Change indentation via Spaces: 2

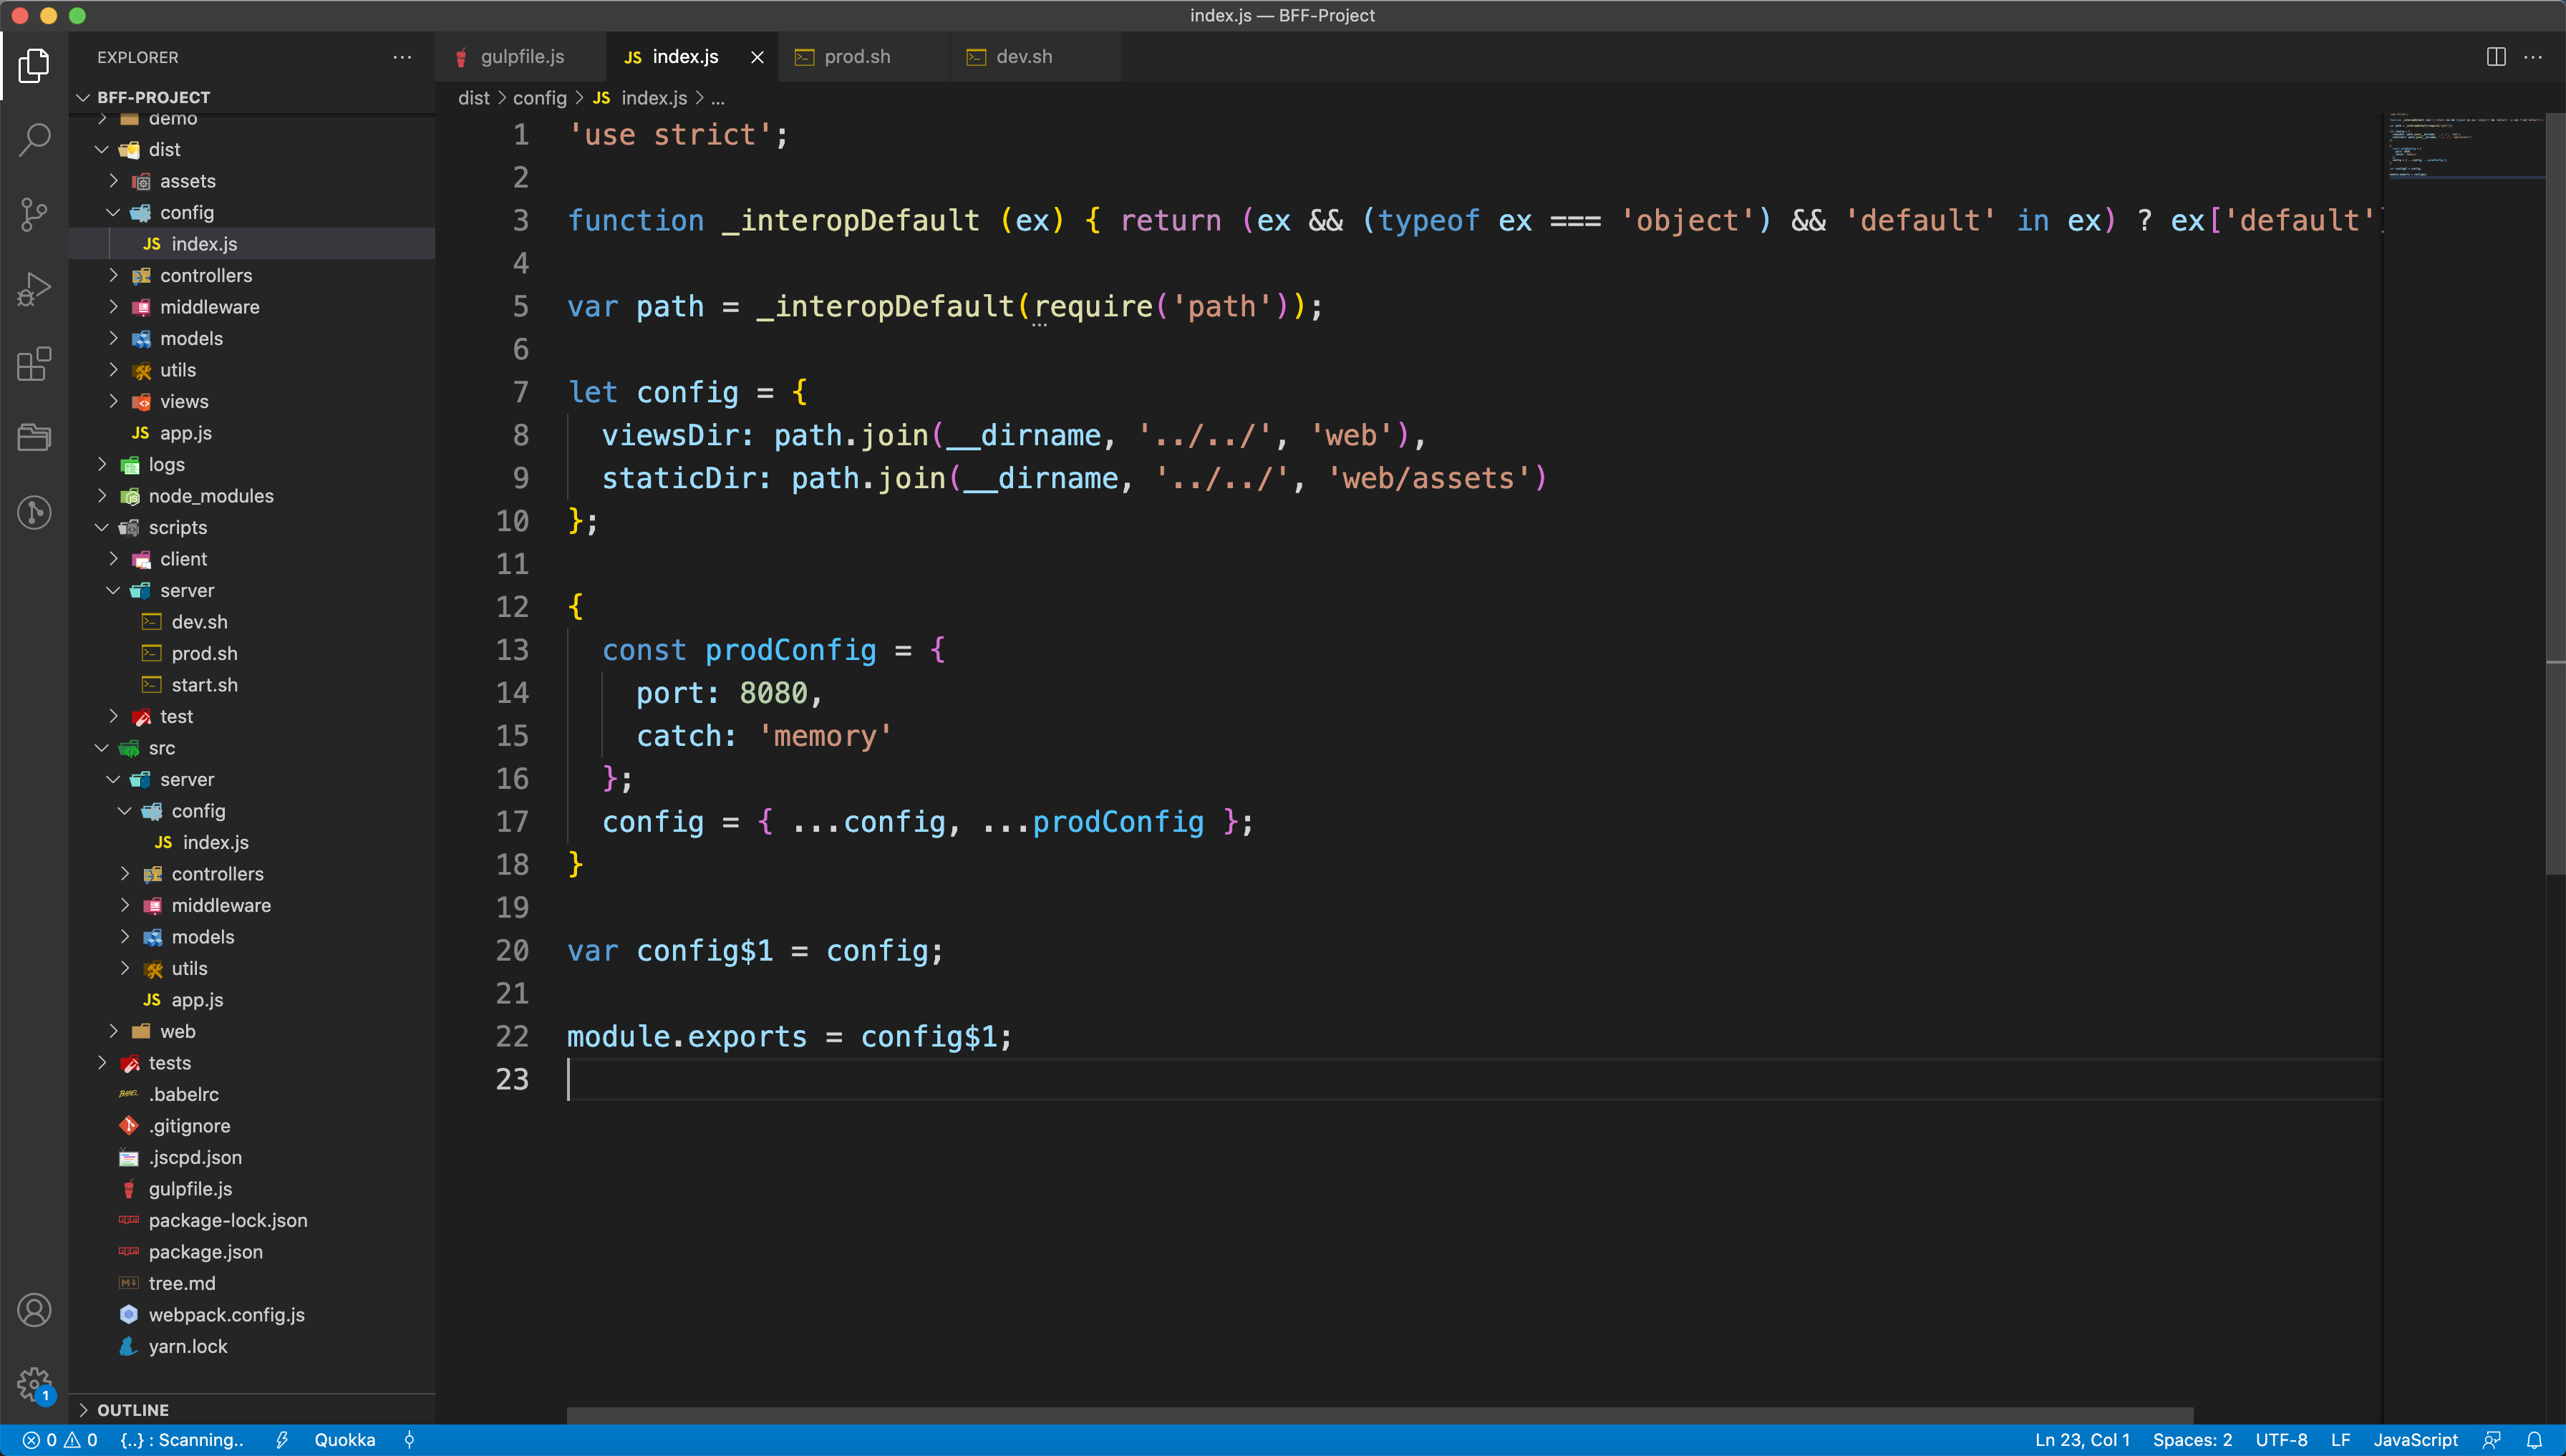click(x=2192, y=1440)
